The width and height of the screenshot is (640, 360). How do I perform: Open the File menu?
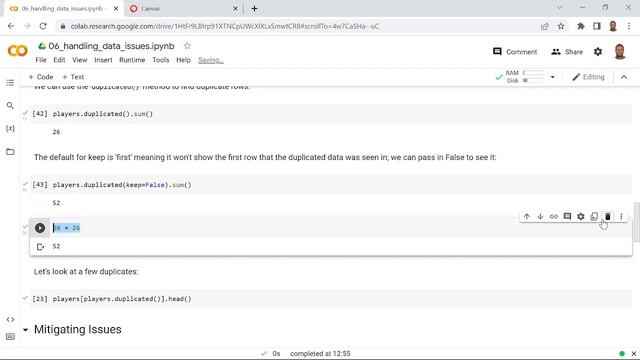(41, 60)
